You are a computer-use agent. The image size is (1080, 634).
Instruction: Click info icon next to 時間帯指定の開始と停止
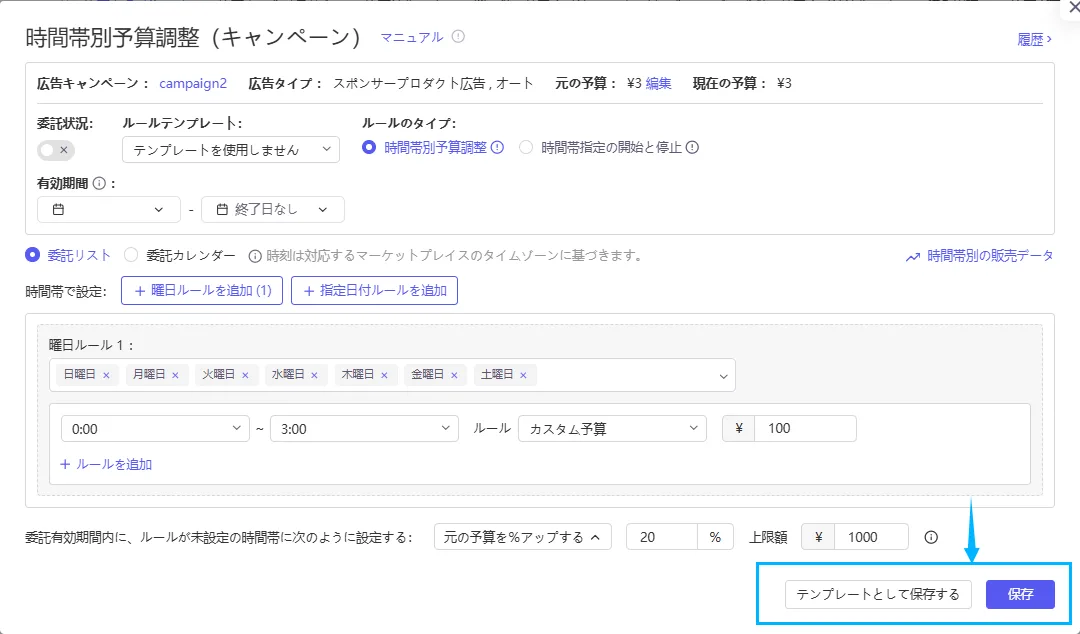pos(692,147)
